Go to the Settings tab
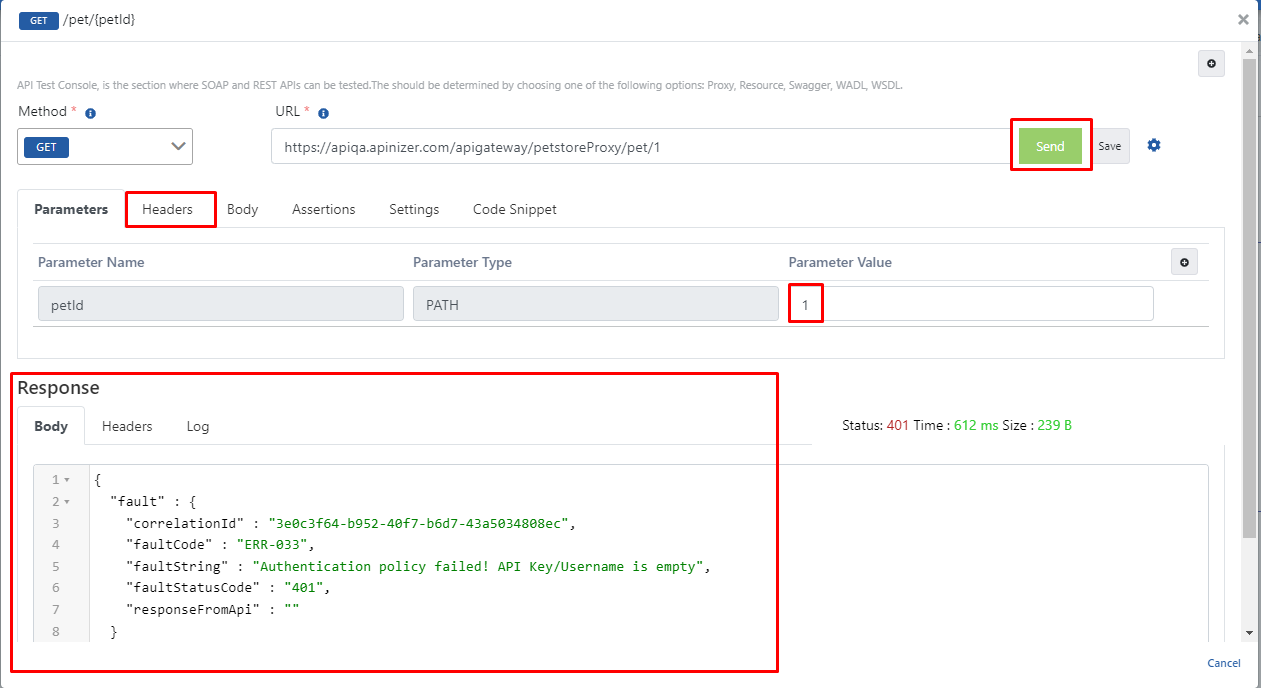 pos(414,209)
